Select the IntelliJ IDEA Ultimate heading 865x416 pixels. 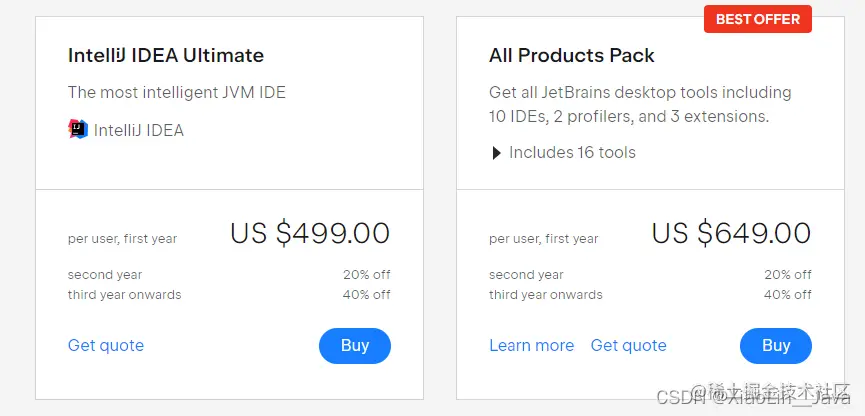[x=166, y=56]
